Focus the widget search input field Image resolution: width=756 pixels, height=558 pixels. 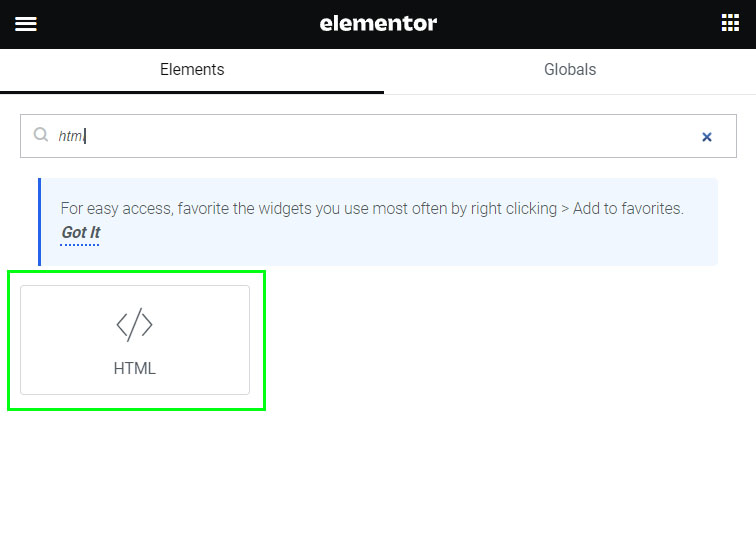pyautogui.click(x=380, y=136)
